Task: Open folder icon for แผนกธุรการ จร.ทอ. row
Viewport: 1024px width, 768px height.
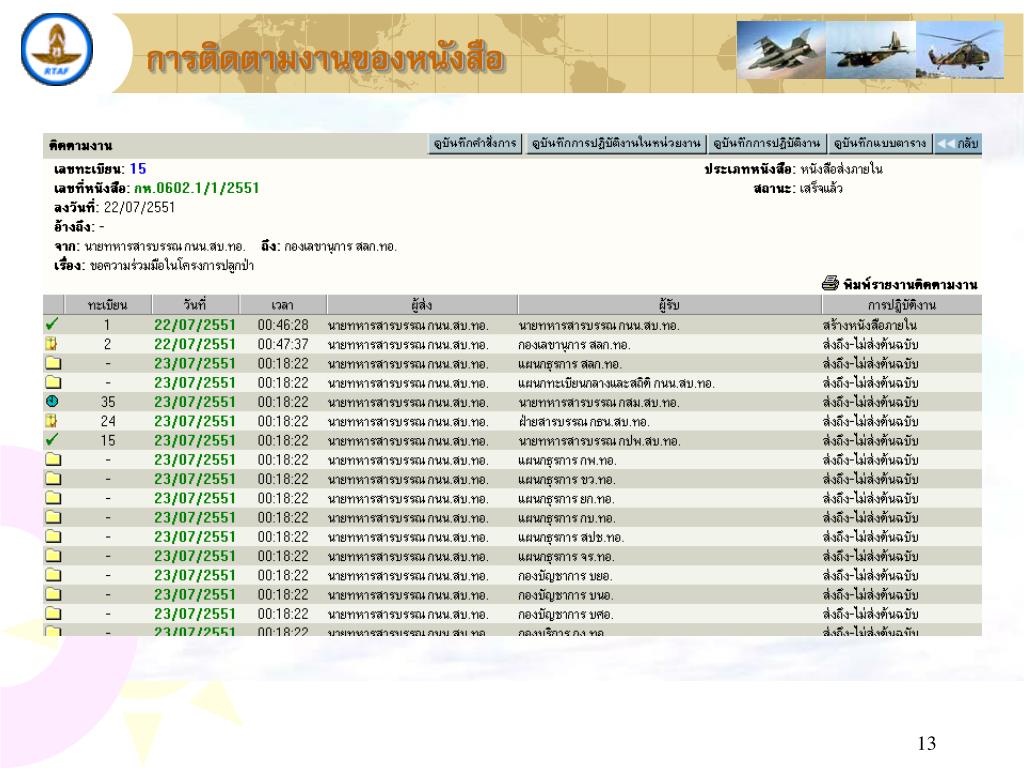Action: coord(53,556)
